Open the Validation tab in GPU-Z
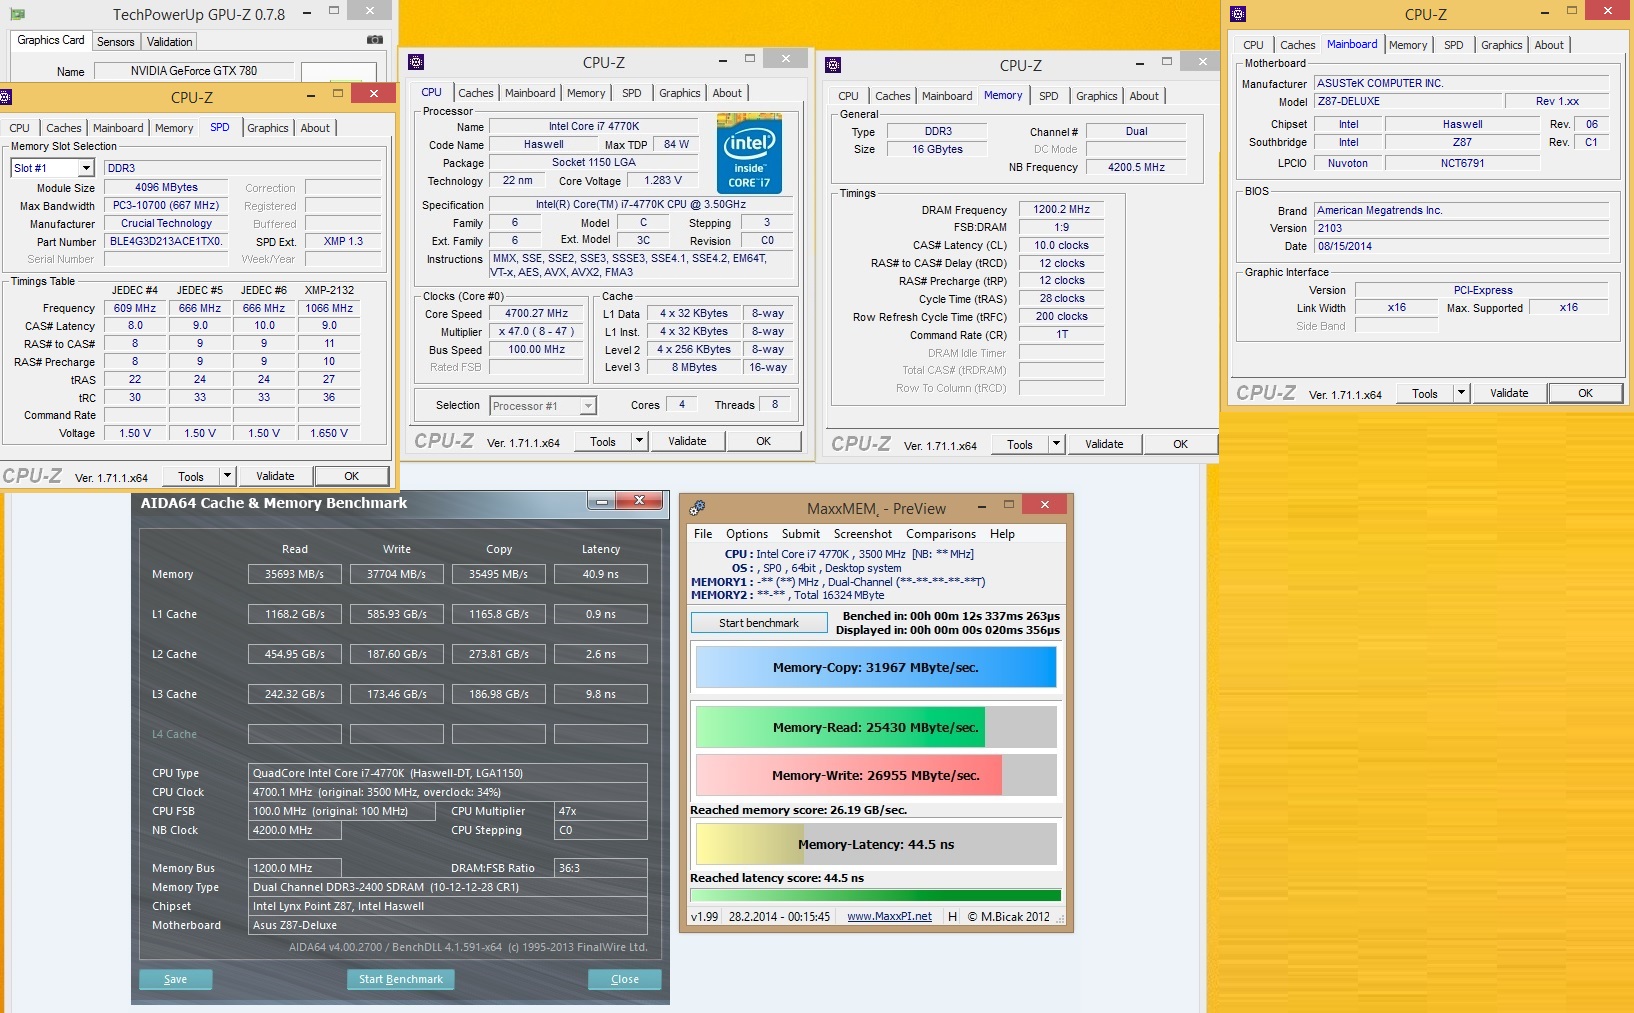Viewport: 1634px width, 1013px height. click(x=169, y=42)
